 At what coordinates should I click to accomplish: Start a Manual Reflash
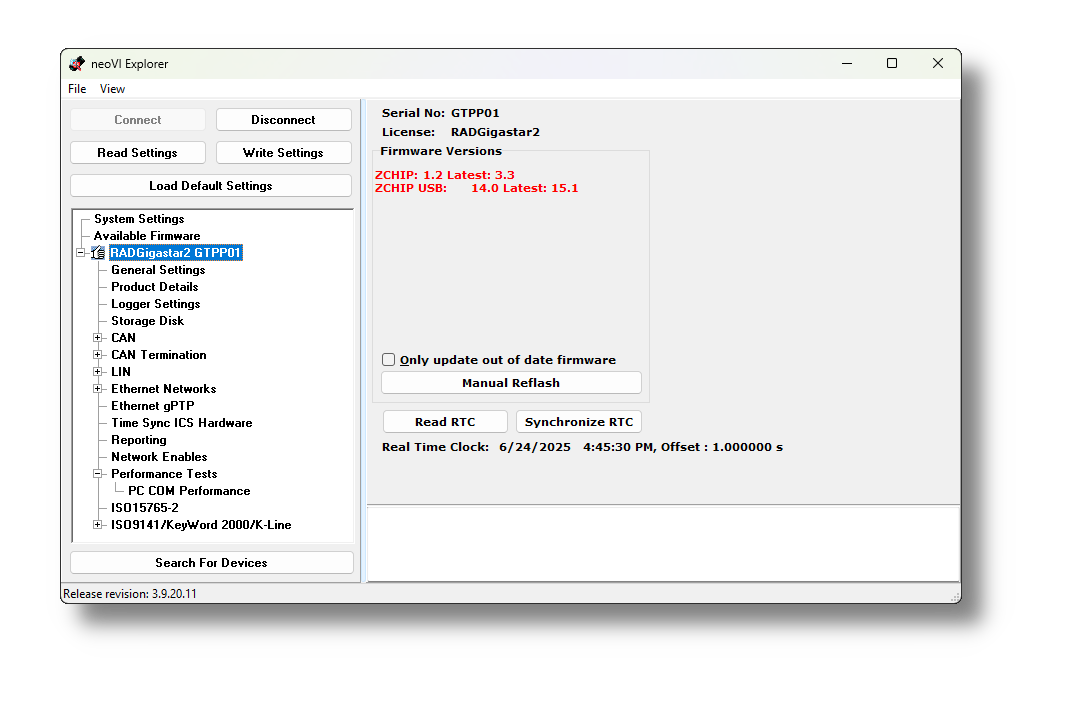(x=510, y=382)
